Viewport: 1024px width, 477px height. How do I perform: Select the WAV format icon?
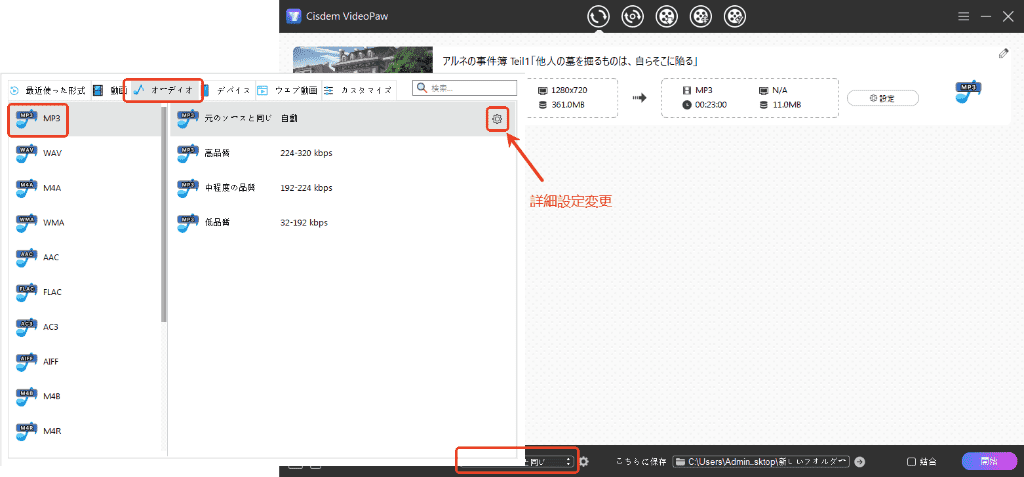[27, 153]
